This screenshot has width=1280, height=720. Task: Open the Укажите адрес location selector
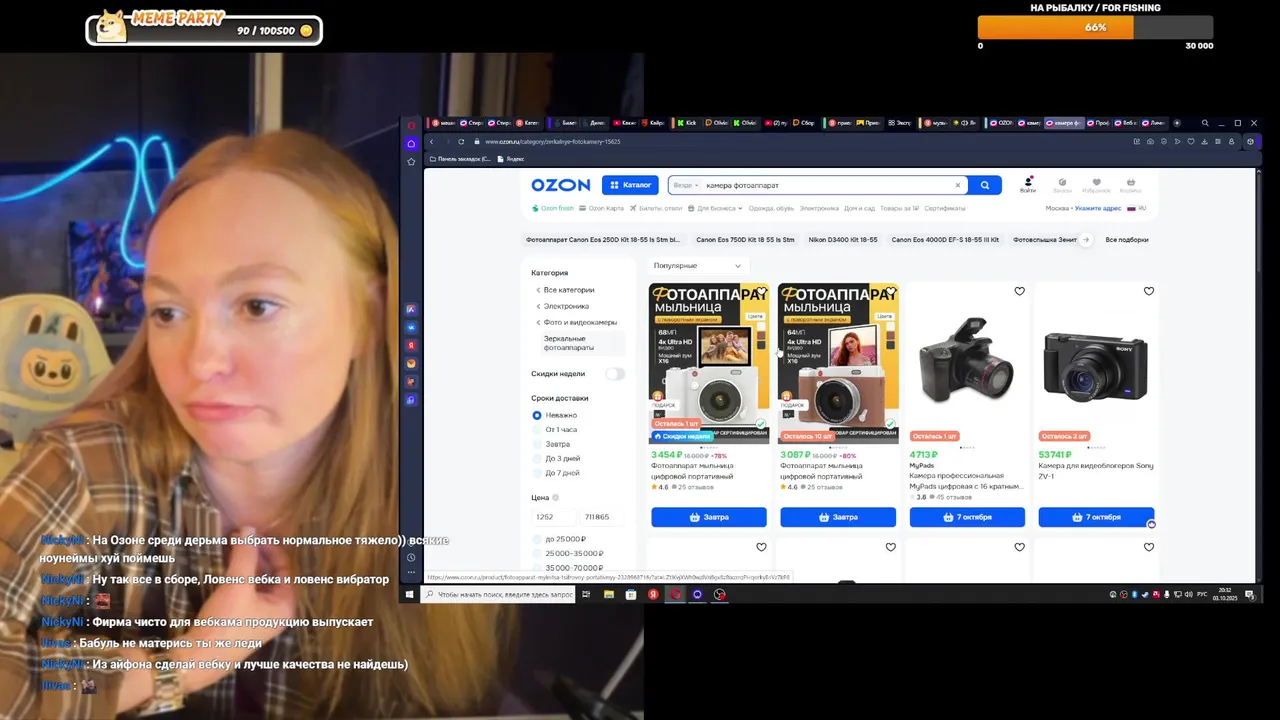(x=1097, y=208)
